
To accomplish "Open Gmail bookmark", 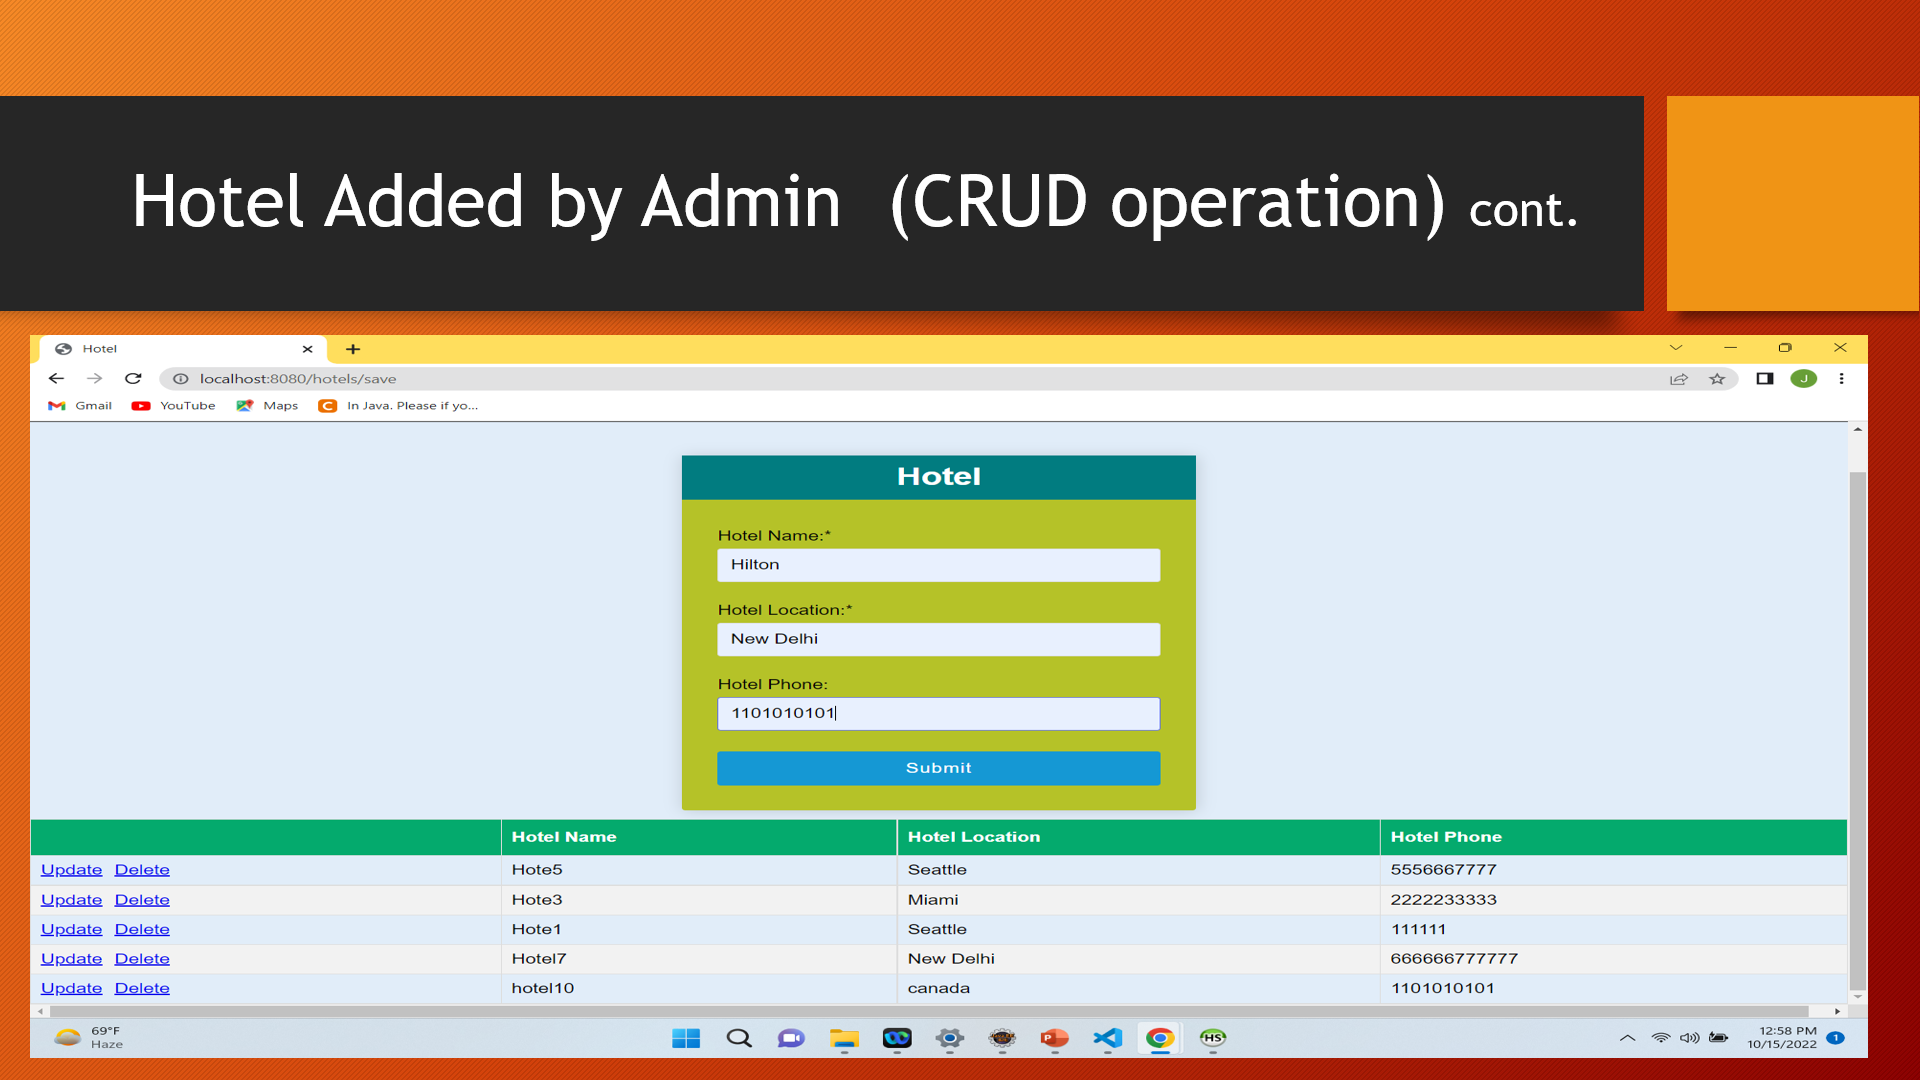I will coord(80,406).
